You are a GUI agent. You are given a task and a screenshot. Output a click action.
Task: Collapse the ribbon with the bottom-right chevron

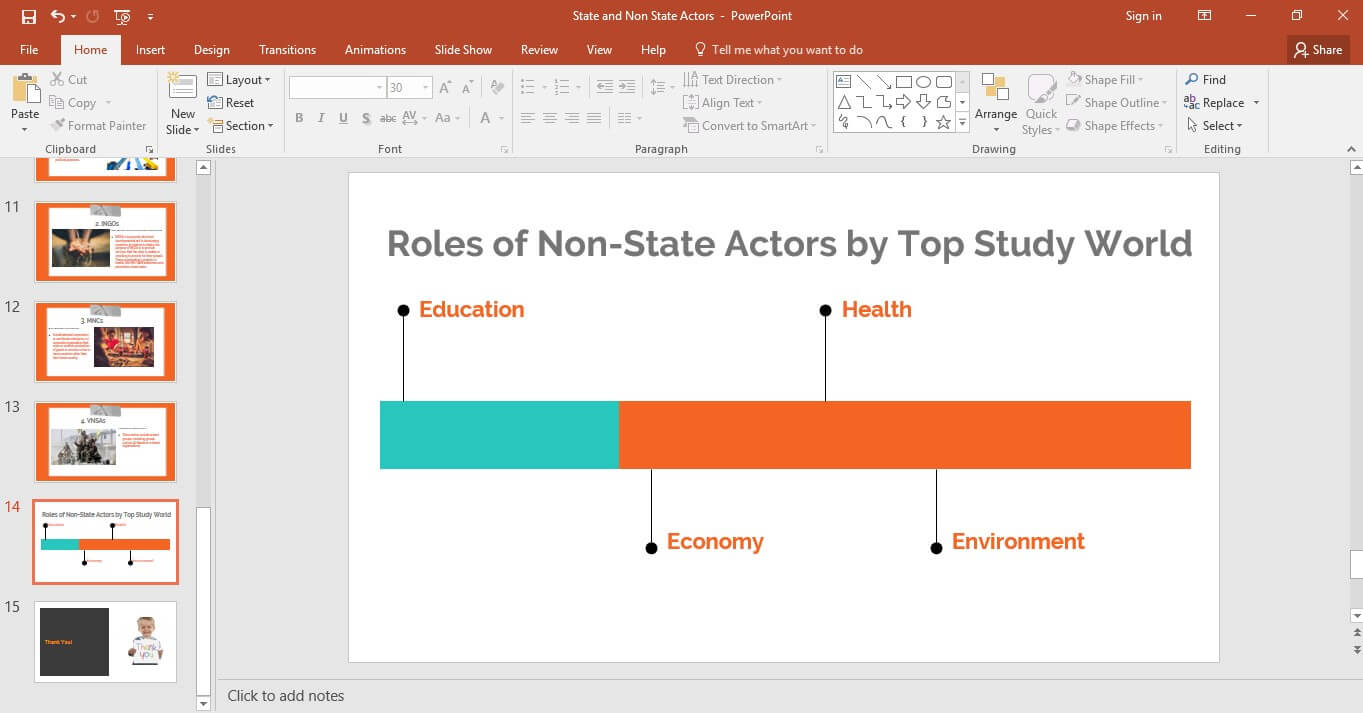point(1350,149)
